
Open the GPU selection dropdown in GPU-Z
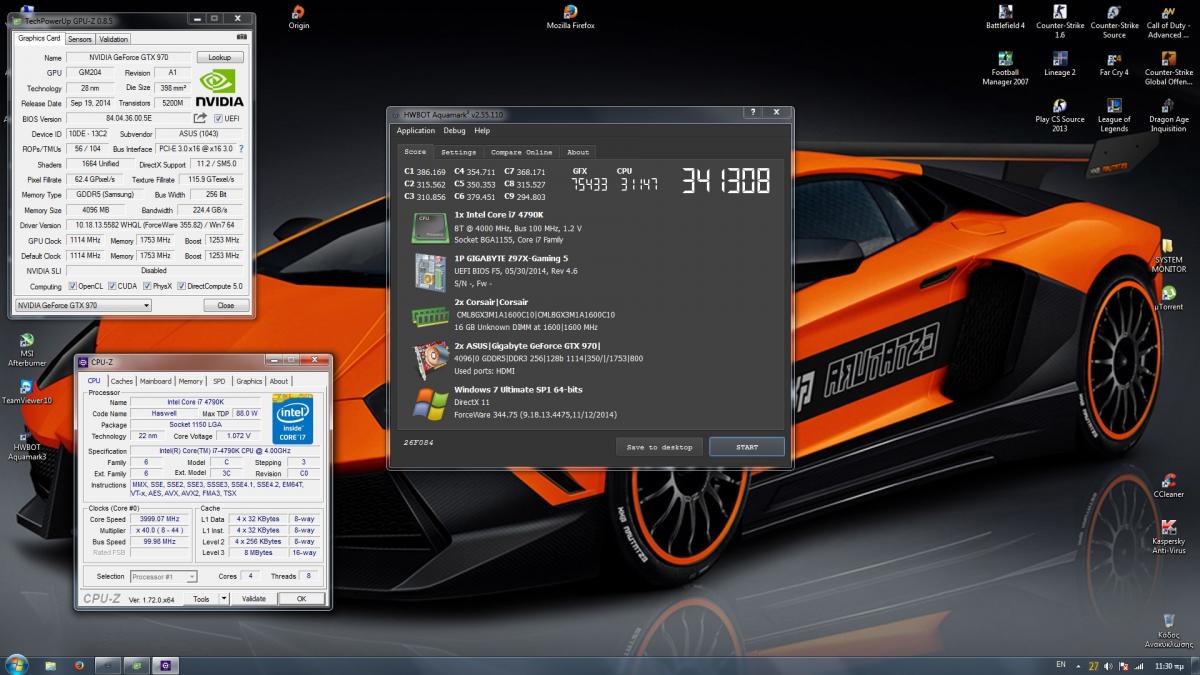pos(83,305)
